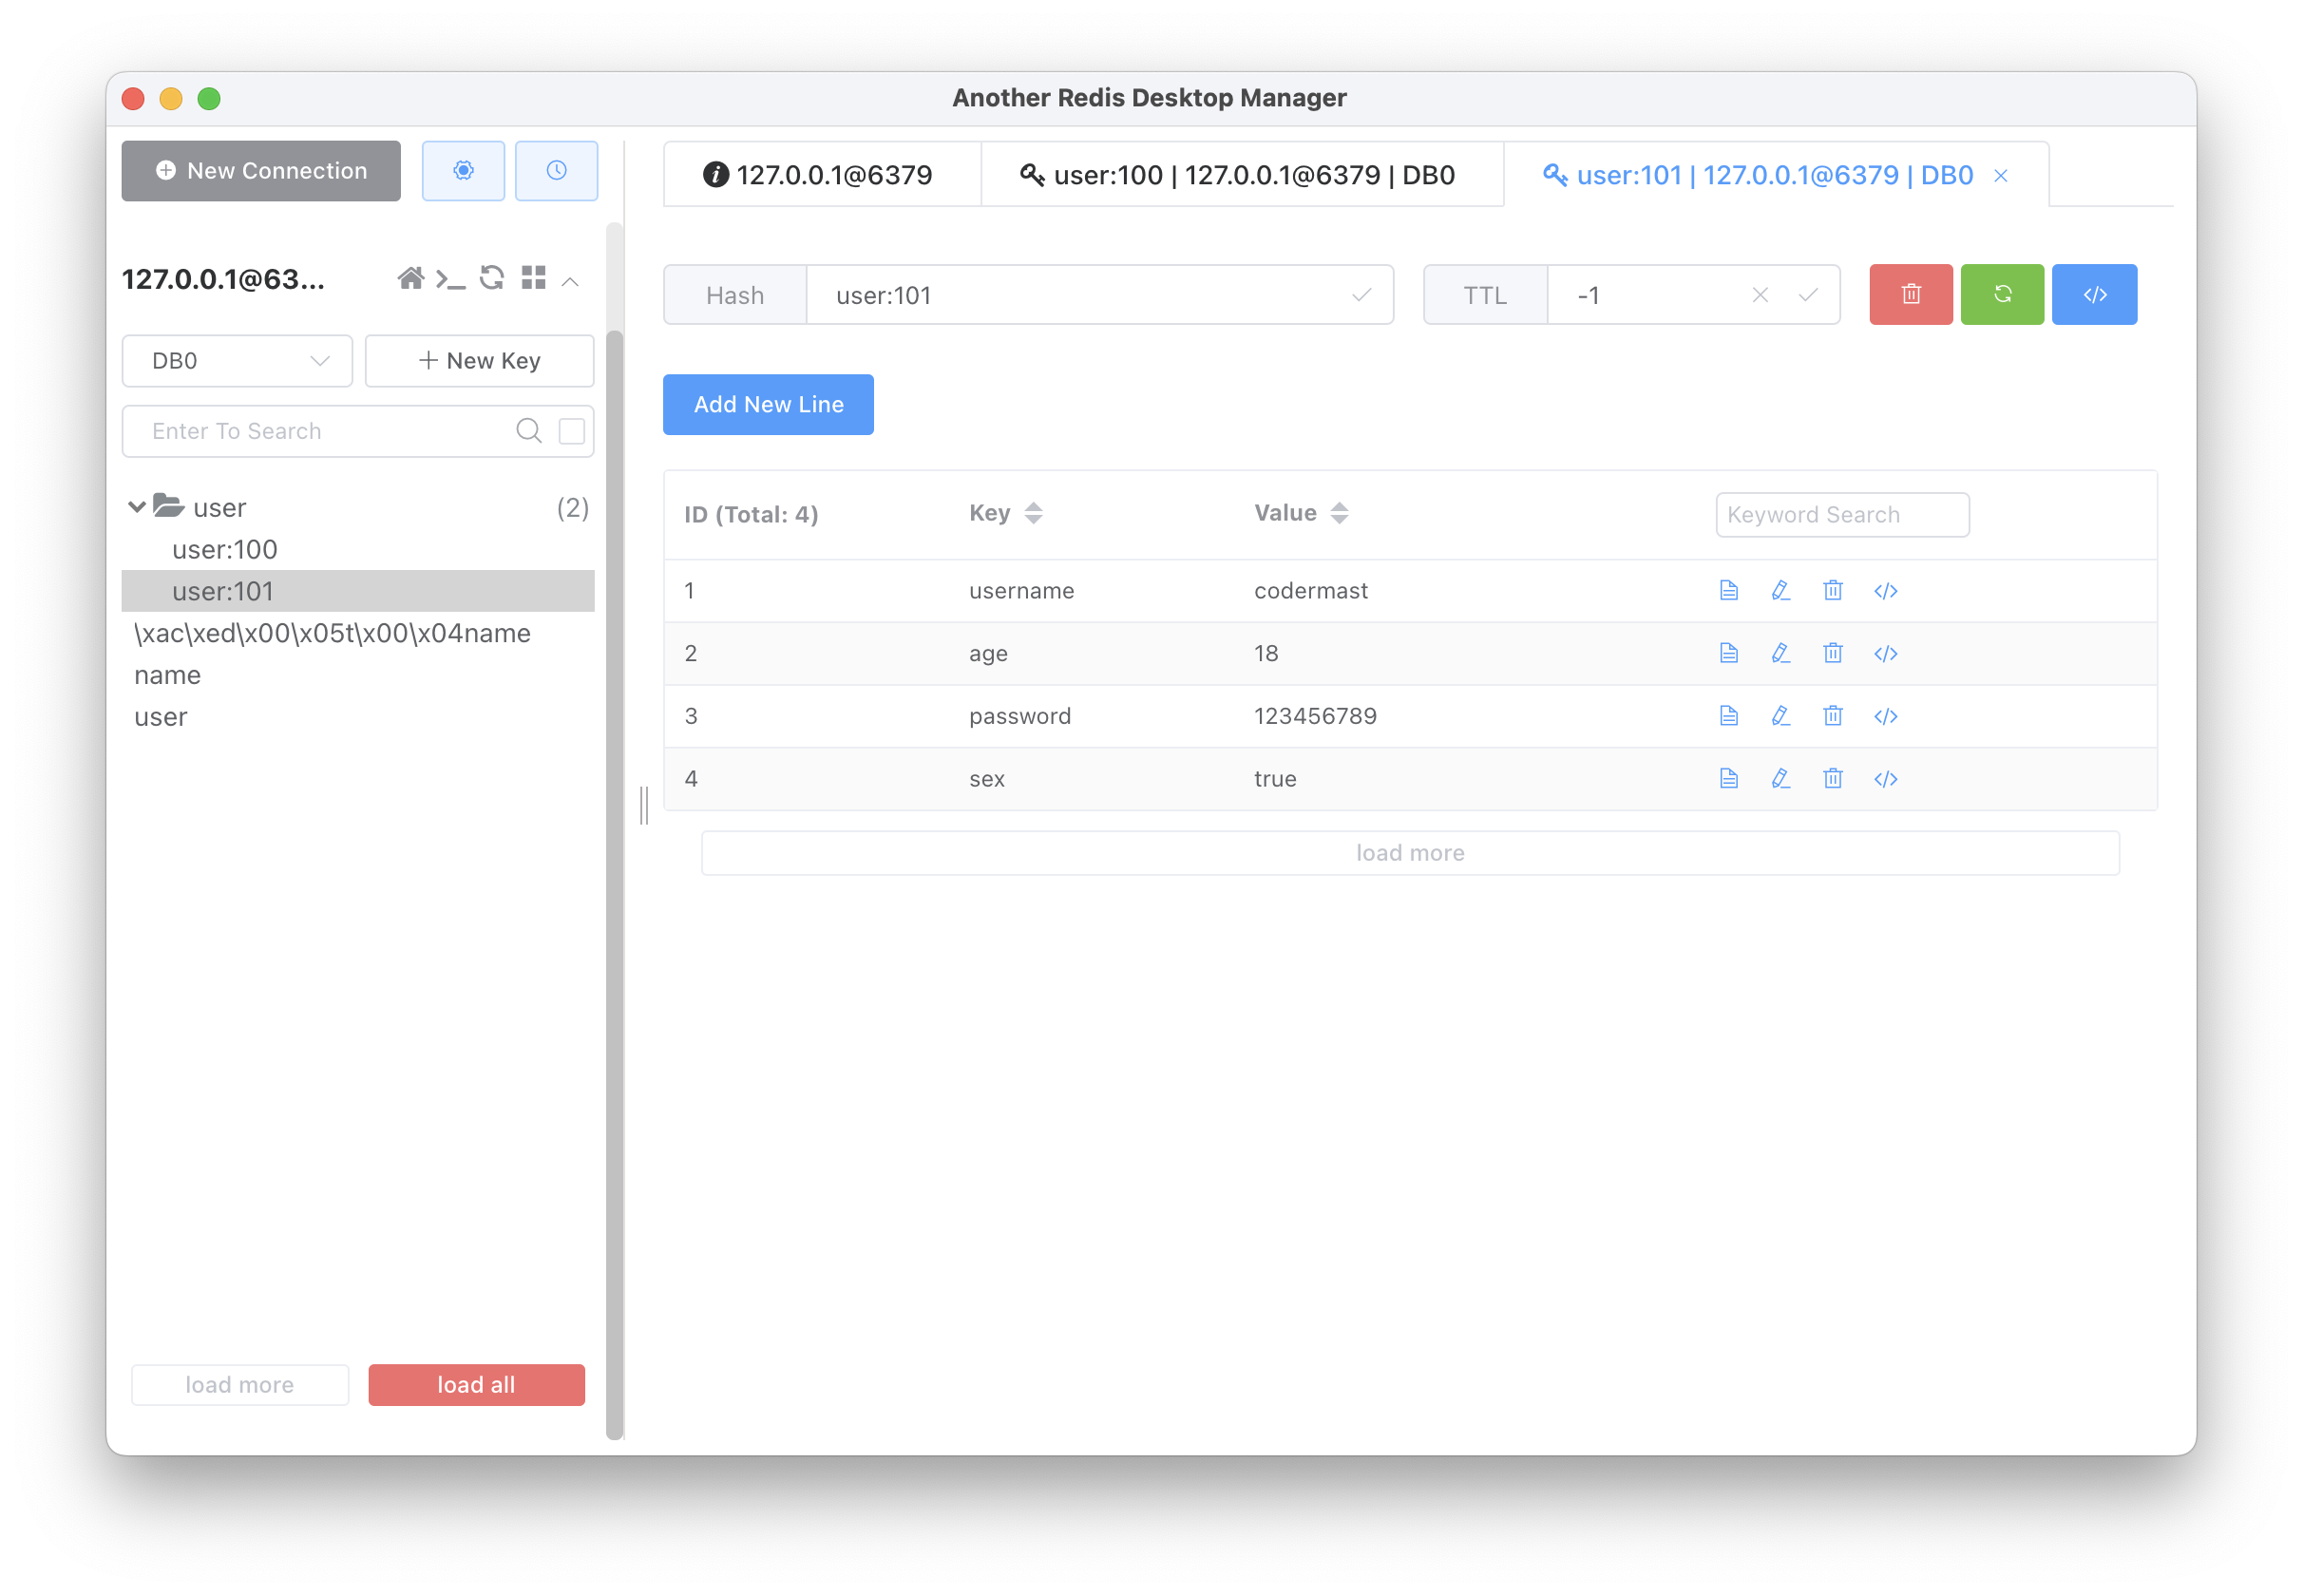Screen dimensions: 2303x1596
Task: Refresh key with the green button
Action: tap(2002, 295)
